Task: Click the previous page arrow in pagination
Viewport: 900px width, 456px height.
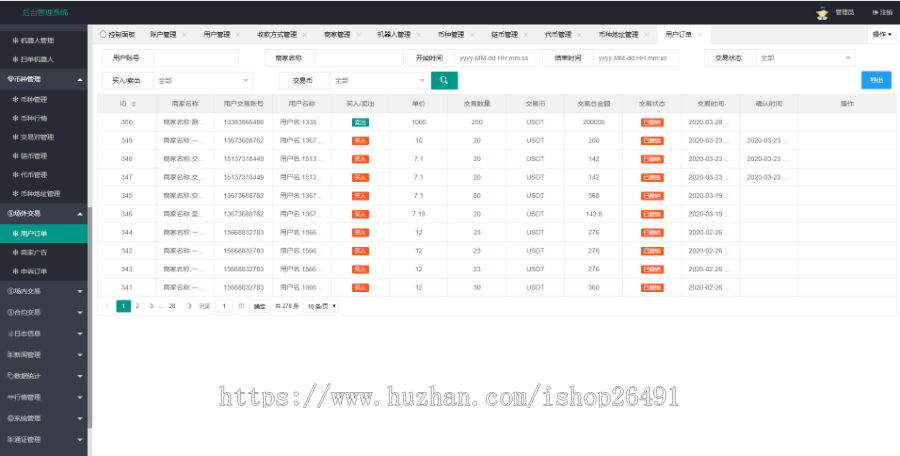Action: pos(107,306)
